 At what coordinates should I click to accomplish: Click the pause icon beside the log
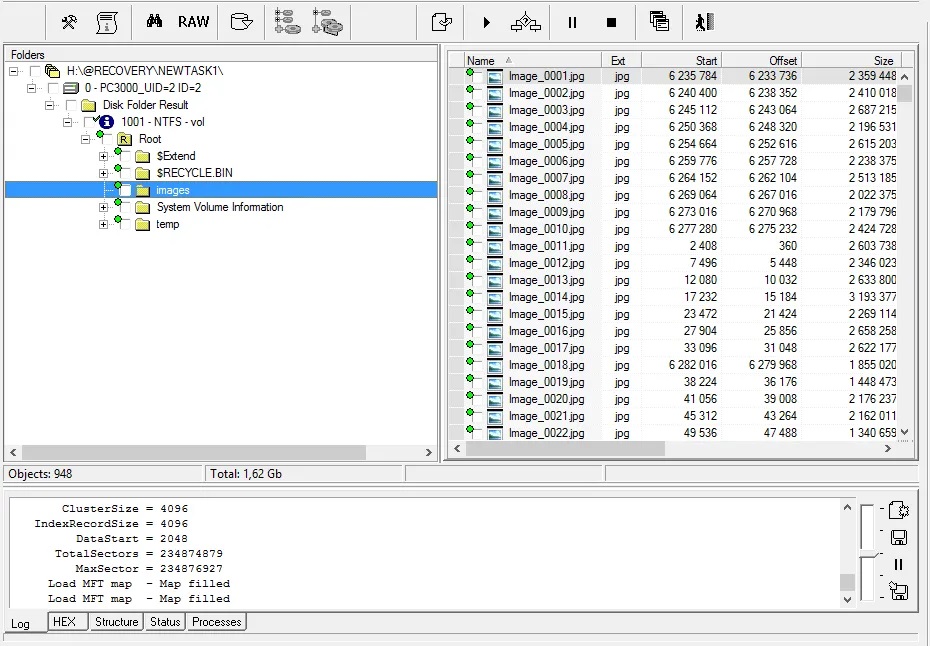pos(898,564)
